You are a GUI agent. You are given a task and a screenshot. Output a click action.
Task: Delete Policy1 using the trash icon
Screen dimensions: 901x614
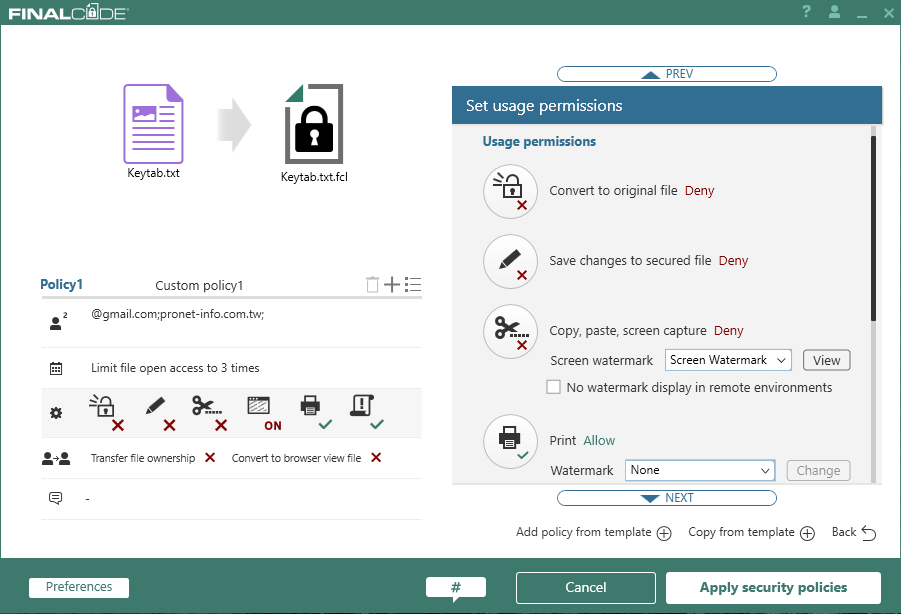tap(372, 285)
